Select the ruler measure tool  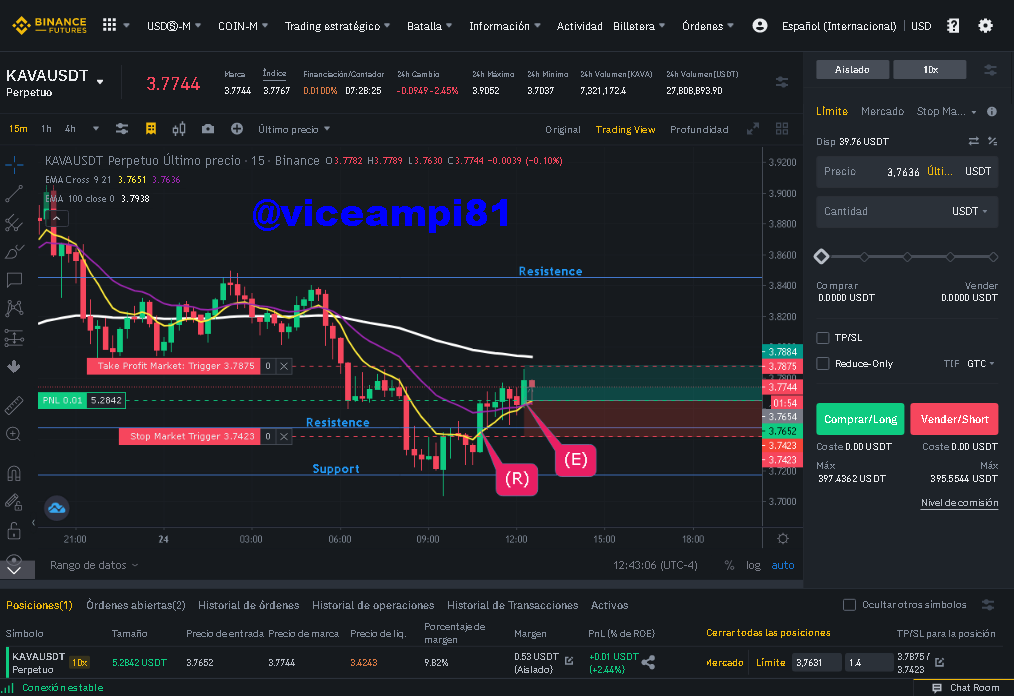tap(14, 405)
